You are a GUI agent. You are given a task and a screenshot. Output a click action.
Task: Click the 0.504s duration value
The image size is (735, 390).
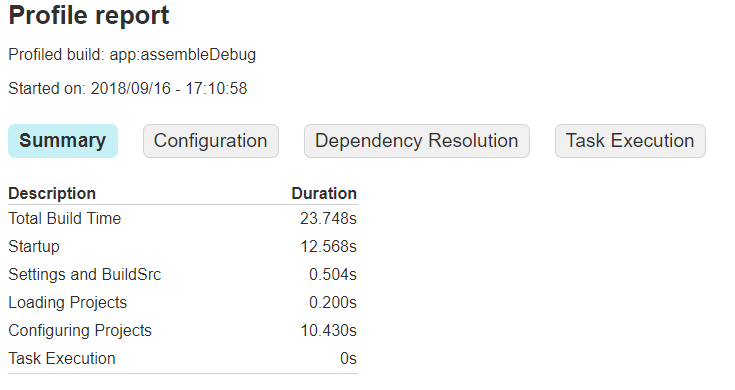333,274
